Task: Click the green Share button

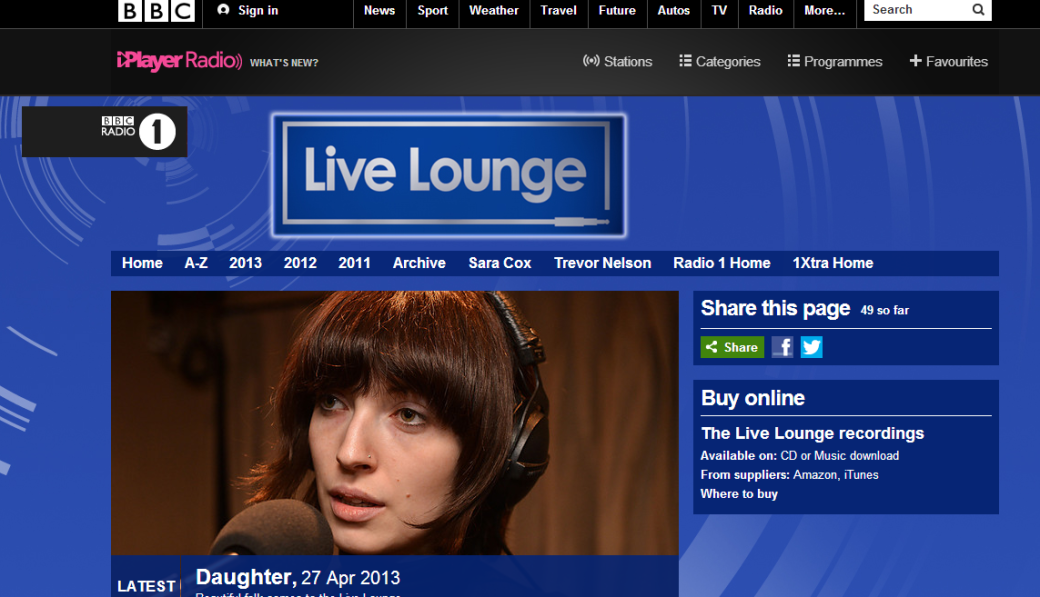Action: pyautogui.click(x=732, y=347)
